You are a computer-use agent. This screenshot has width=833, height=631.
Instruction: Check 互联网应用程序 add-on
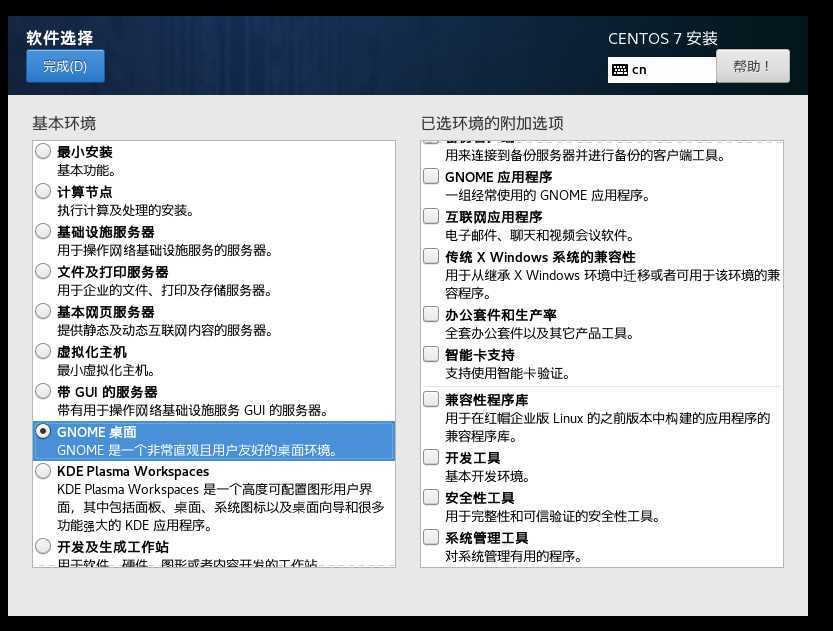(431, 216)
